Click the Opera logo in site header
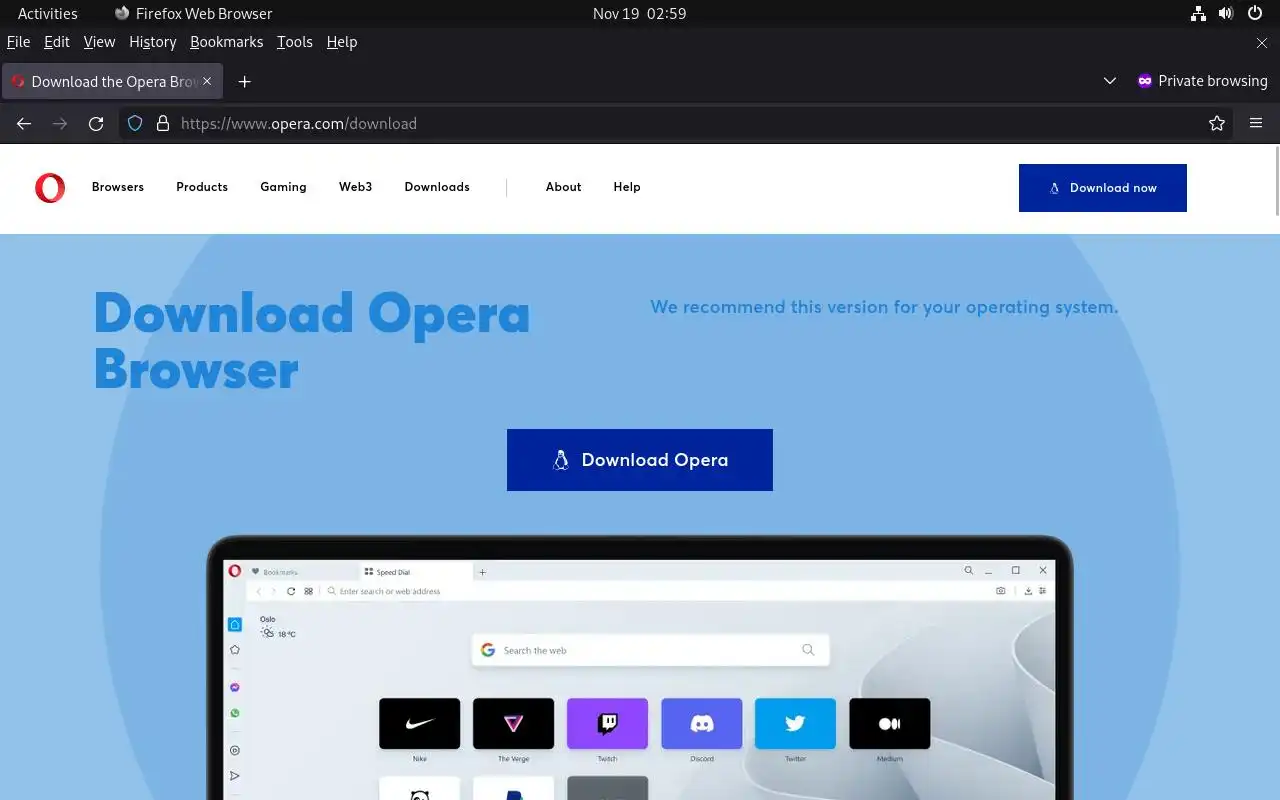 coord(50,187)
